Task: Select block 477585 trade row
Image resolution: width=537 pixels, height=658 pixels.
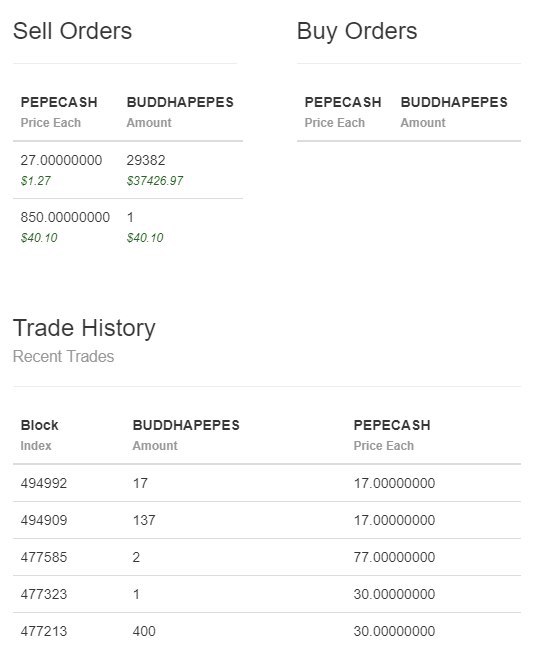Action: coord(267,557)
